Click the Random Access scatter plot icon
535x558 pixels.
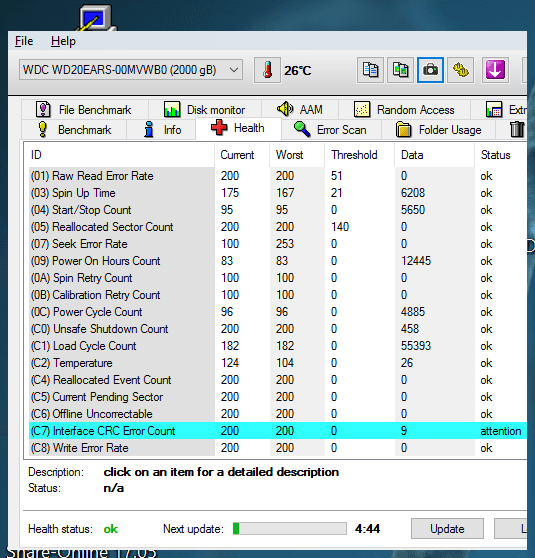tap(362, 109)
